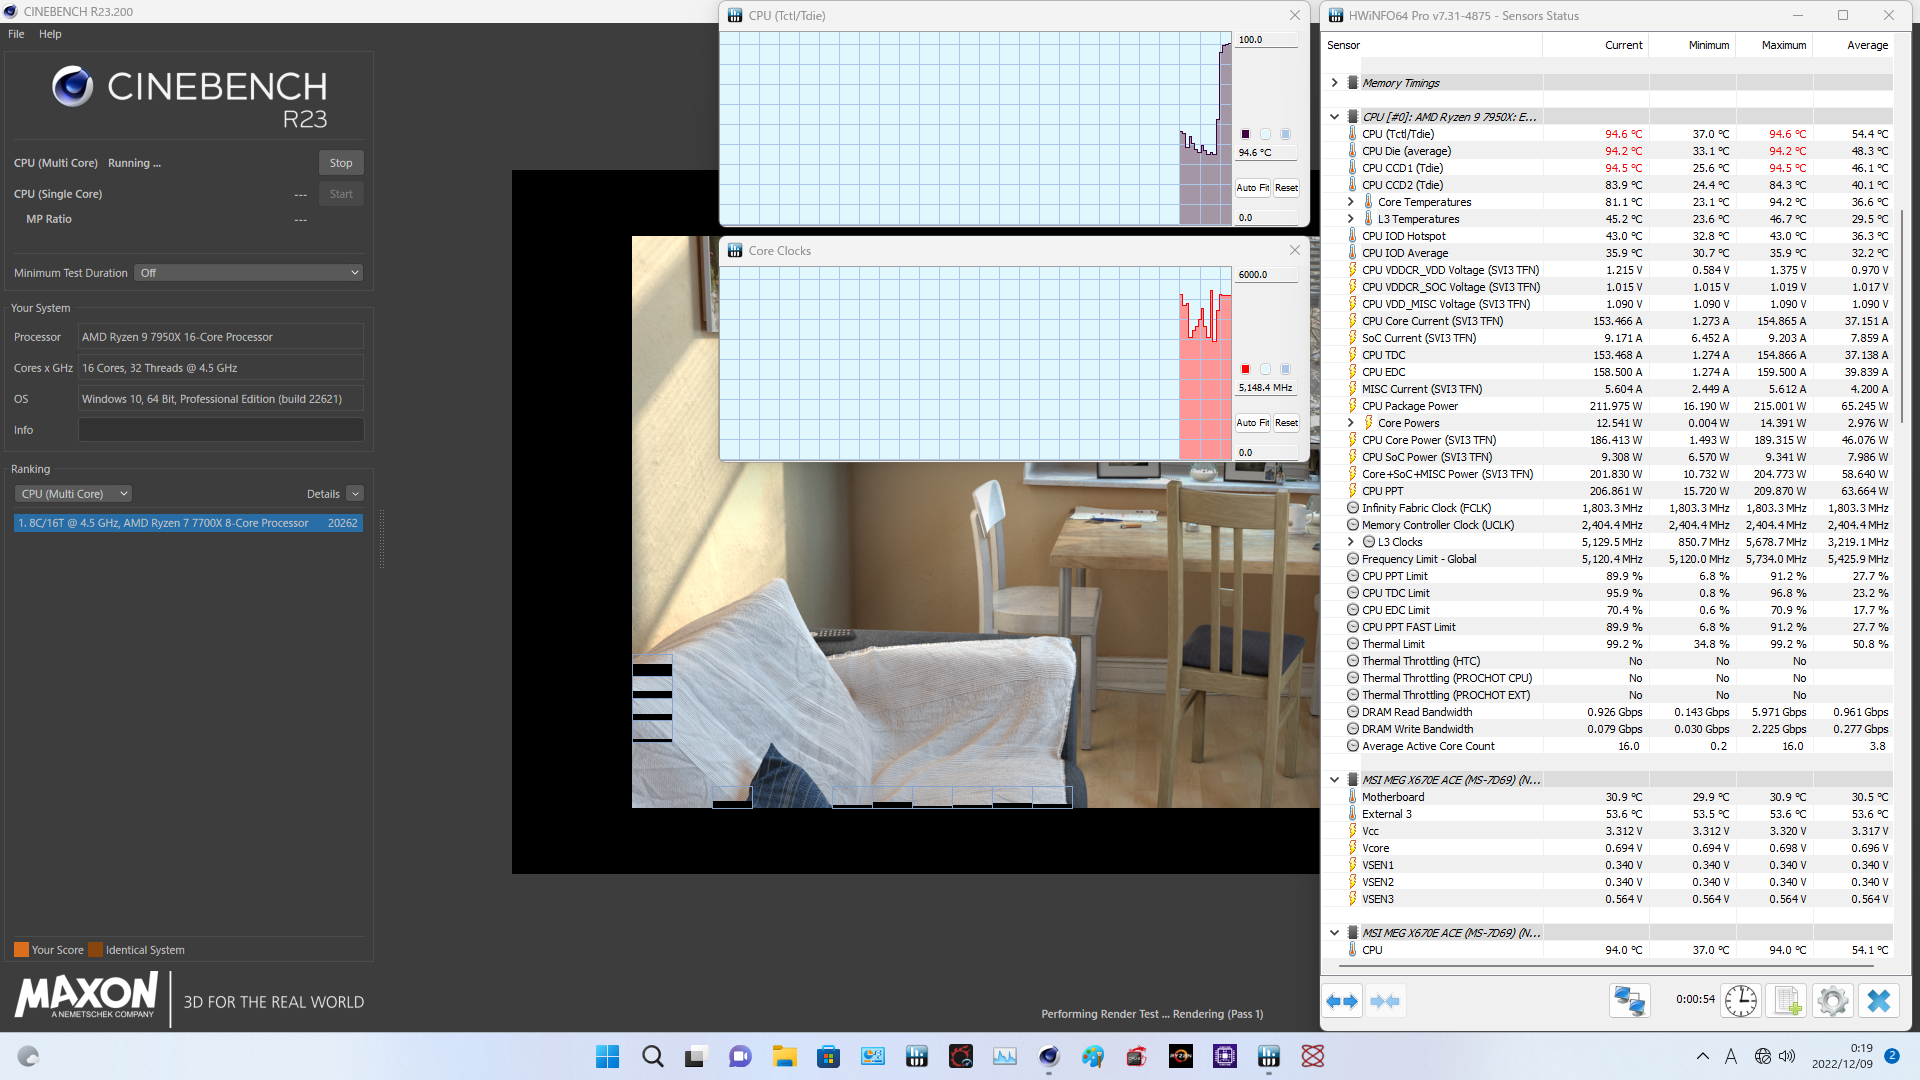Open the CPU (Multi Core) ranking dropdown
The width and height of the screenshot is (1920, 1080).
(x=73, y=494)
